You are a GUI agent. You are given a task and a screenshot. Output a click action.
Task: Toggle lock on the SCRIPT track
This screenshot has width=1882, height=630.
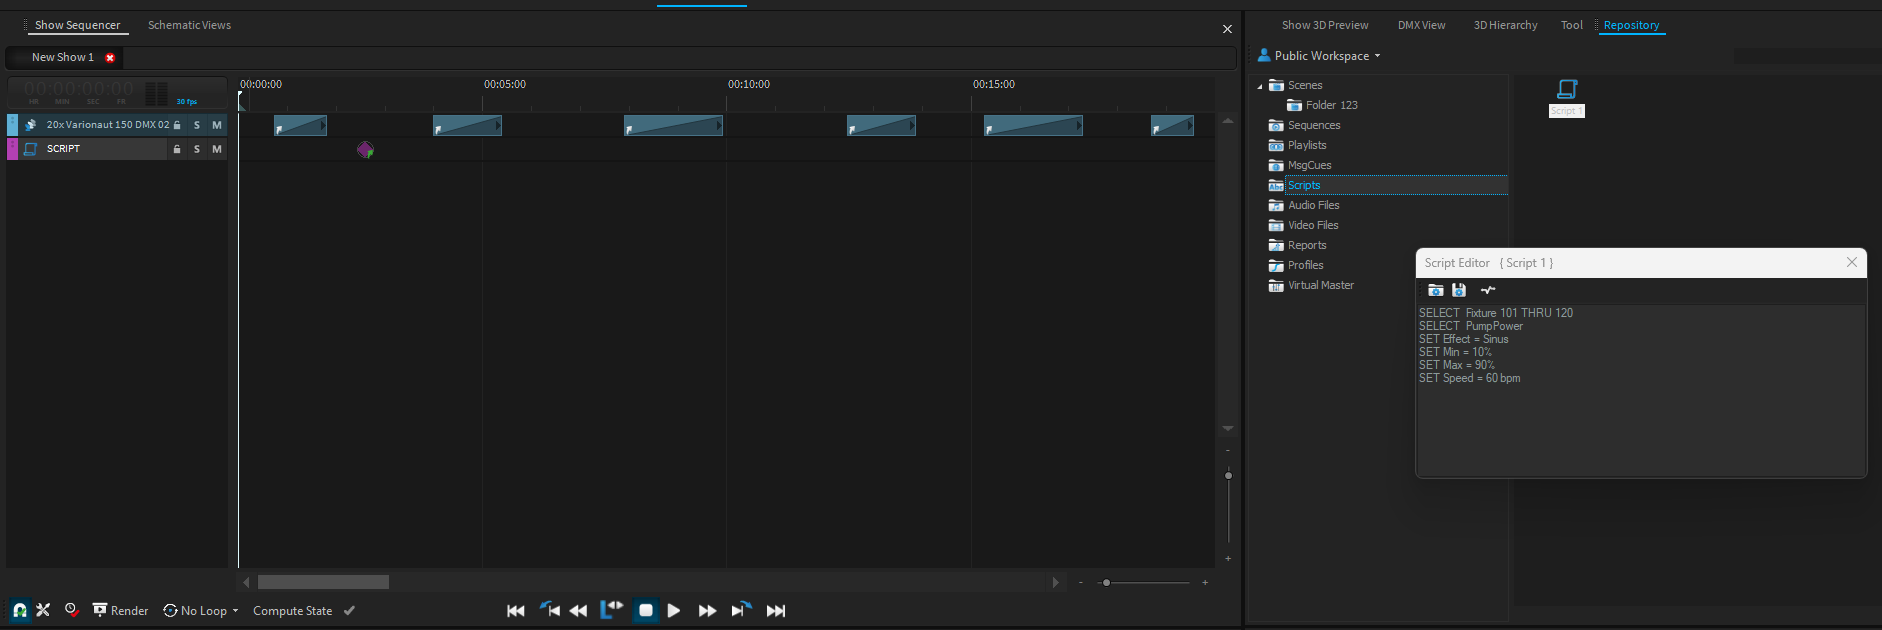[x=177, y=149]
